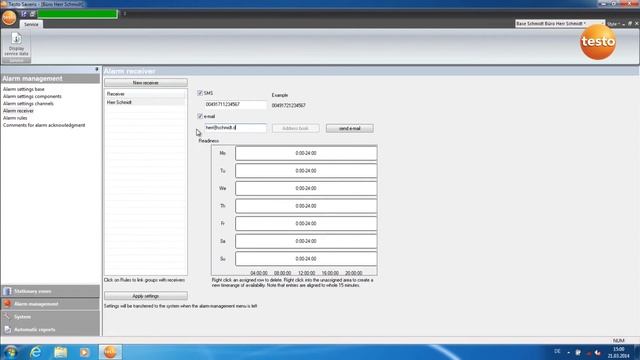Restore the inner document window

[630, 24]
